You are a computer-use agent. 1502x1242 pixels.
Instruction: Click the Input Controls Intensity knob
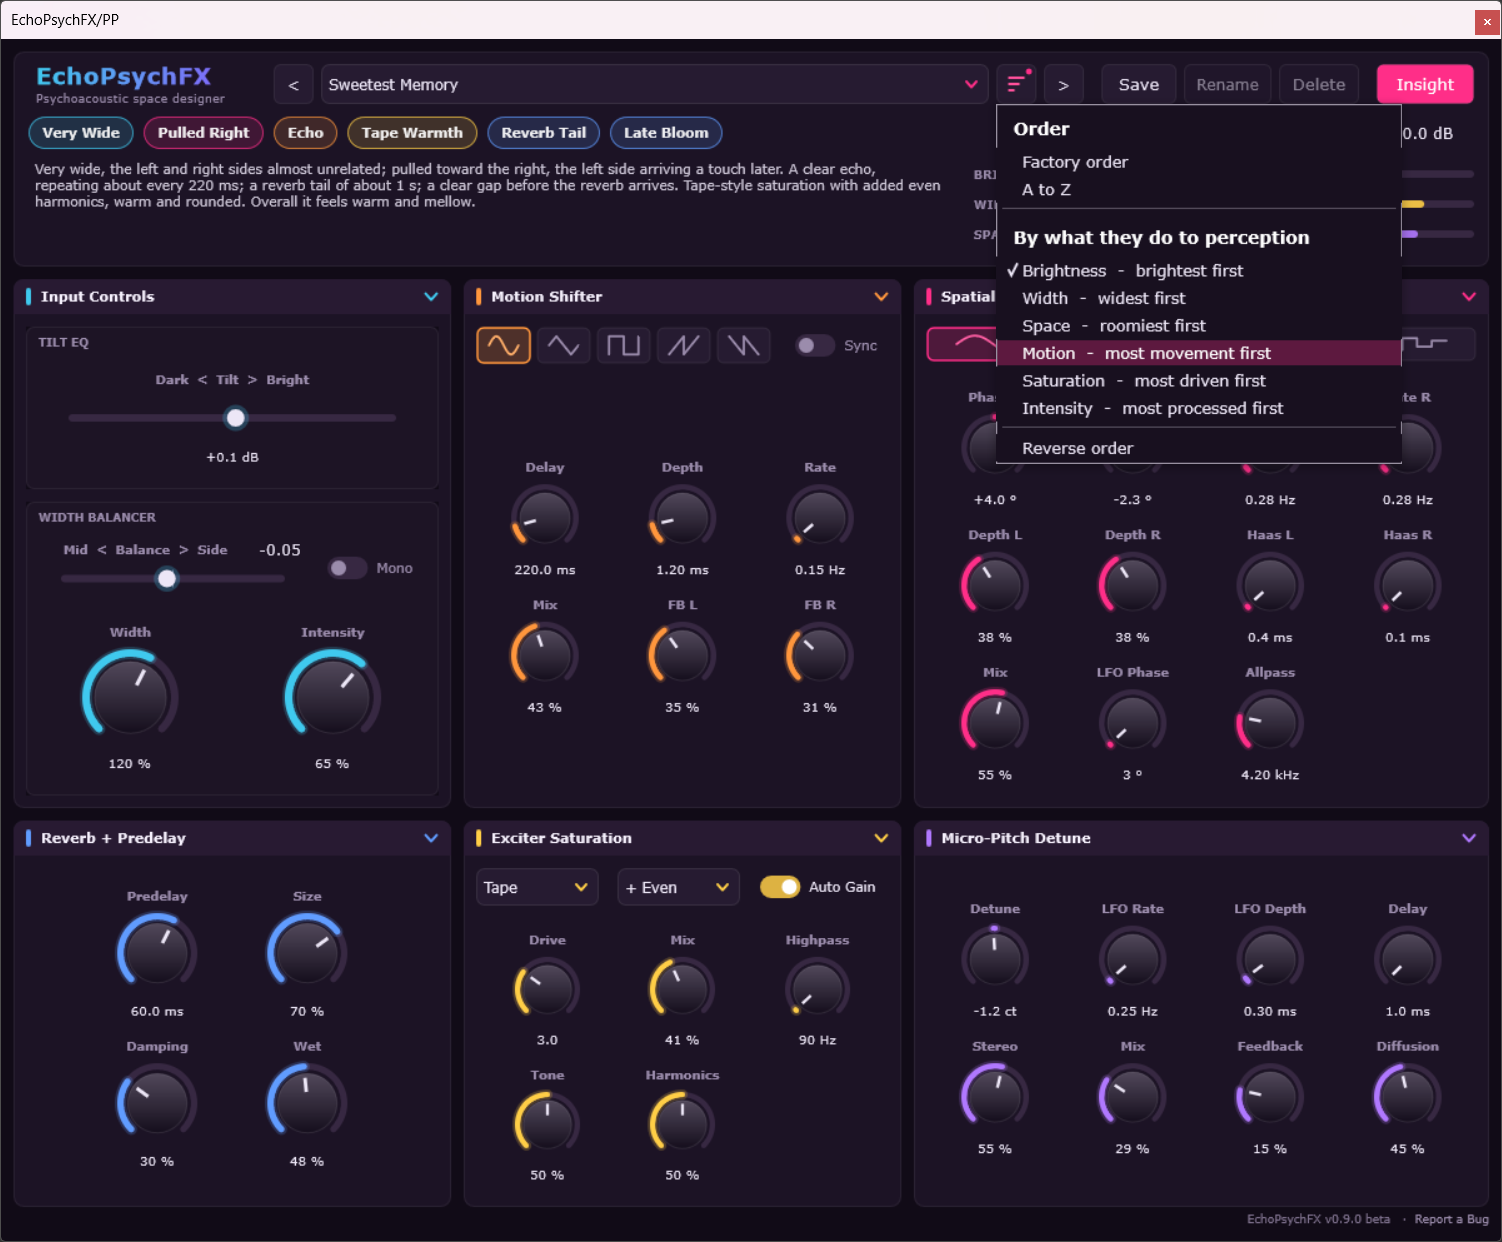click(x=333, y=696)
